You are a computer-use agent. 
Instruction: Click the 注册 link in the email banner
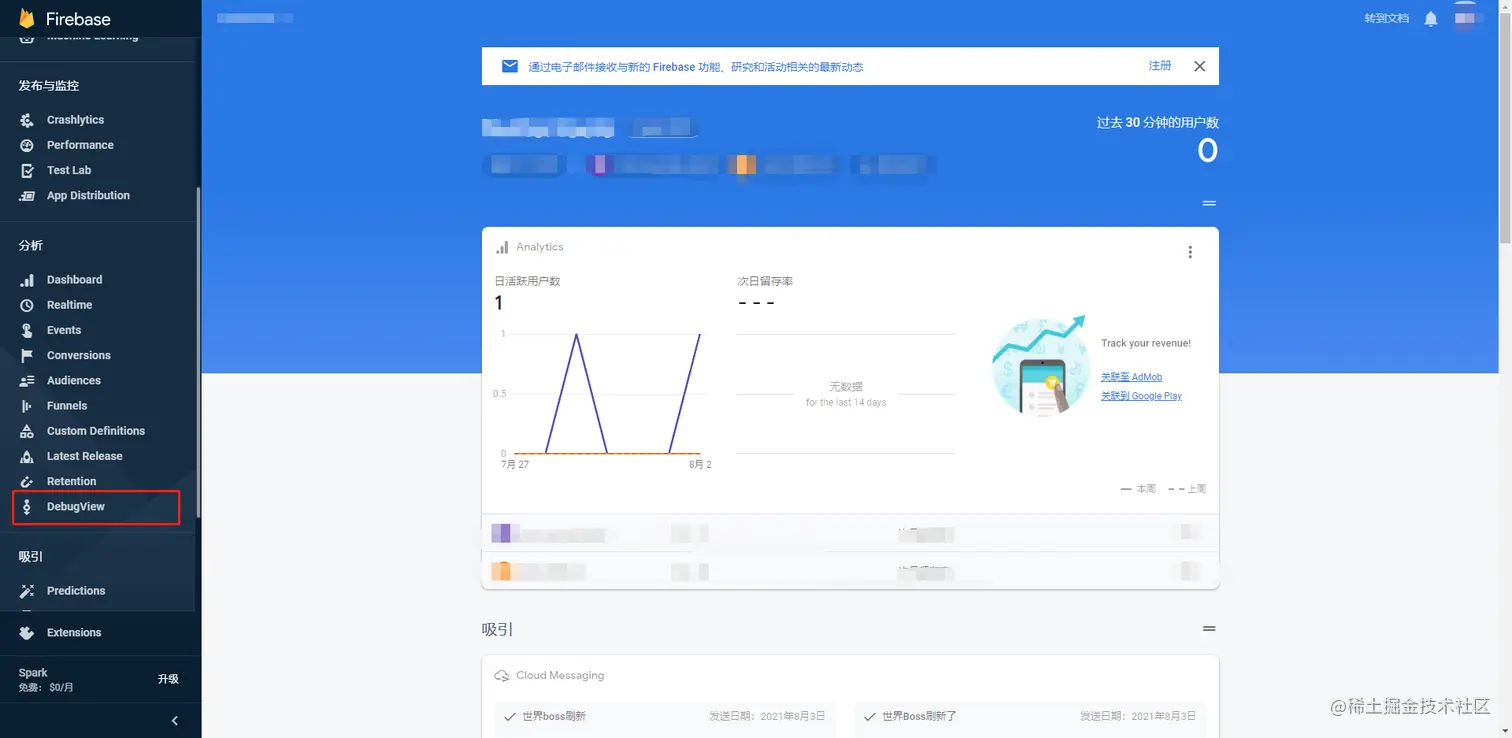tap(1159, 65)
